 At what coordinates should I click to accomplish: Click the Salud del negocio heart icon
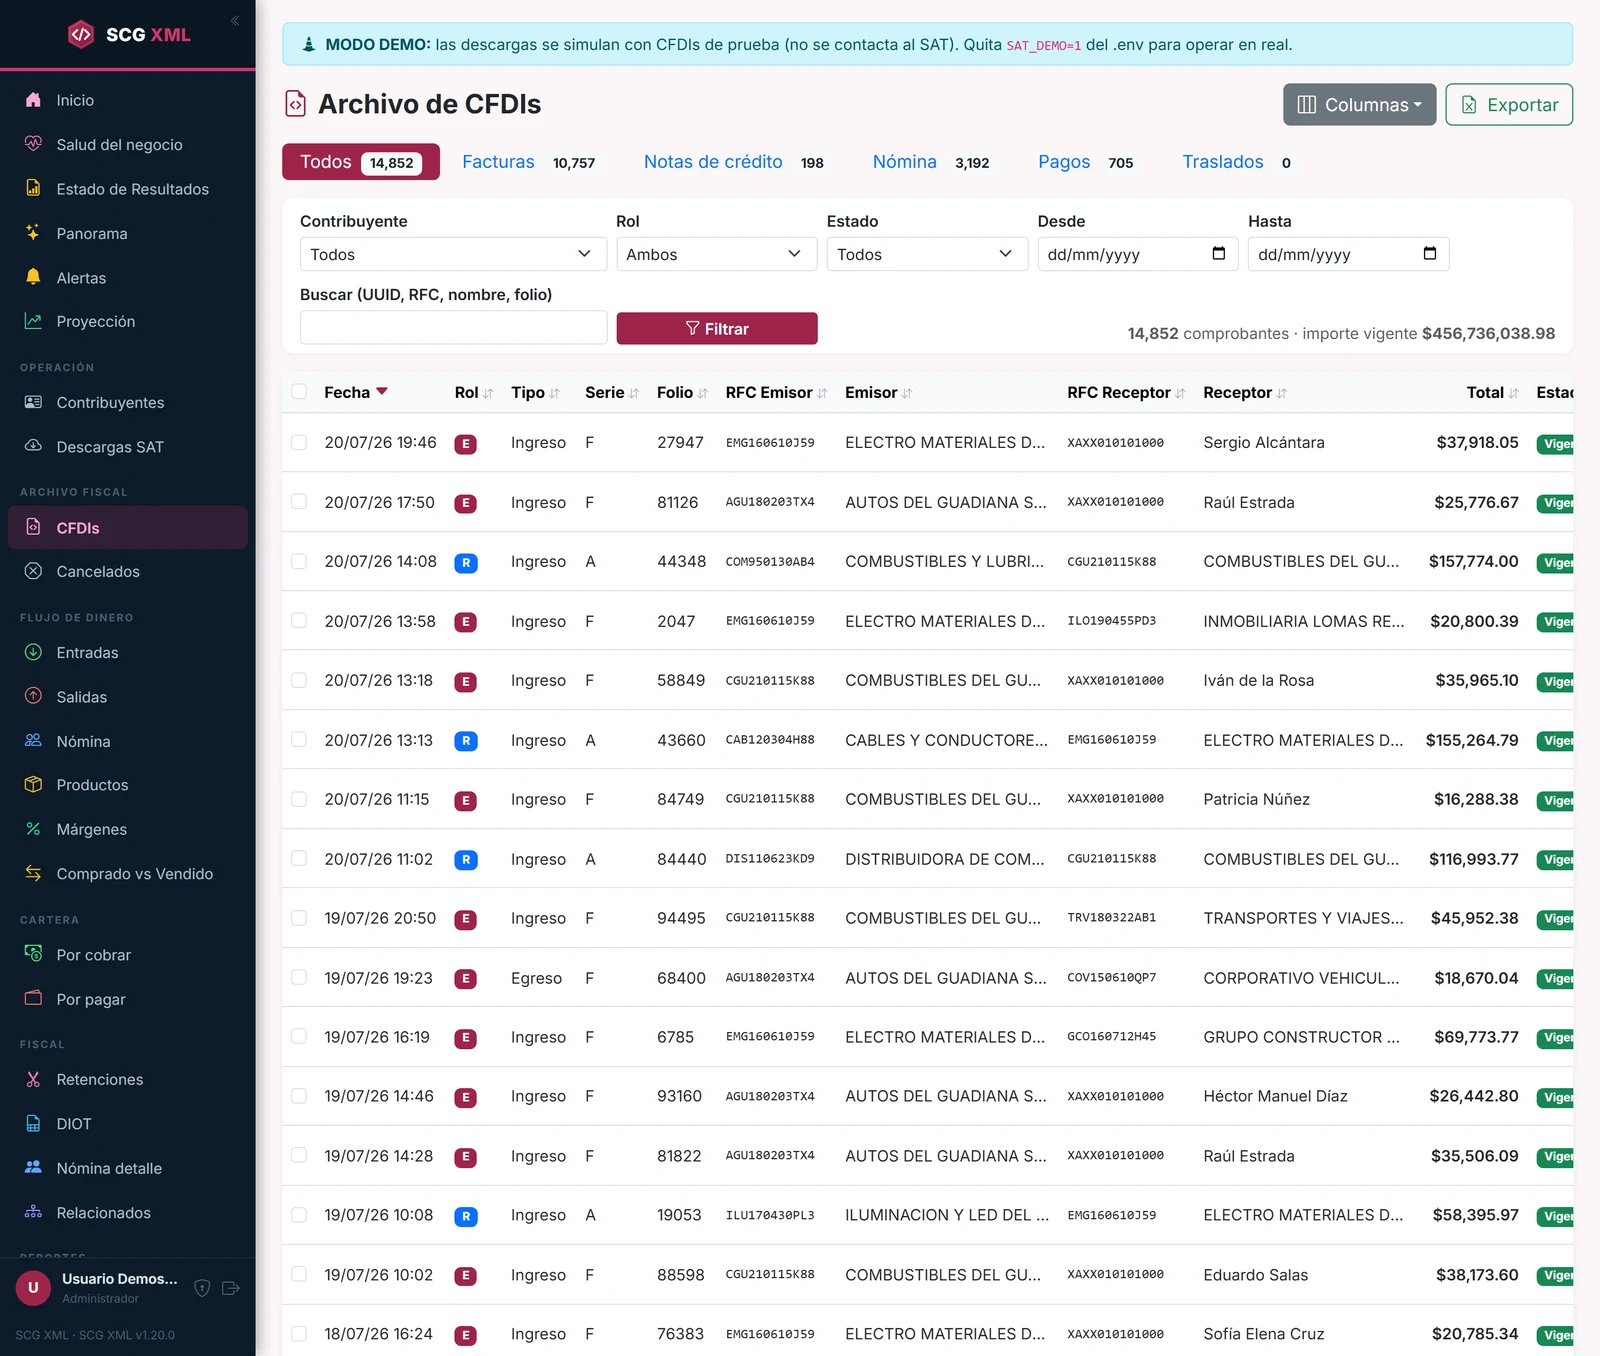[33, 144]
